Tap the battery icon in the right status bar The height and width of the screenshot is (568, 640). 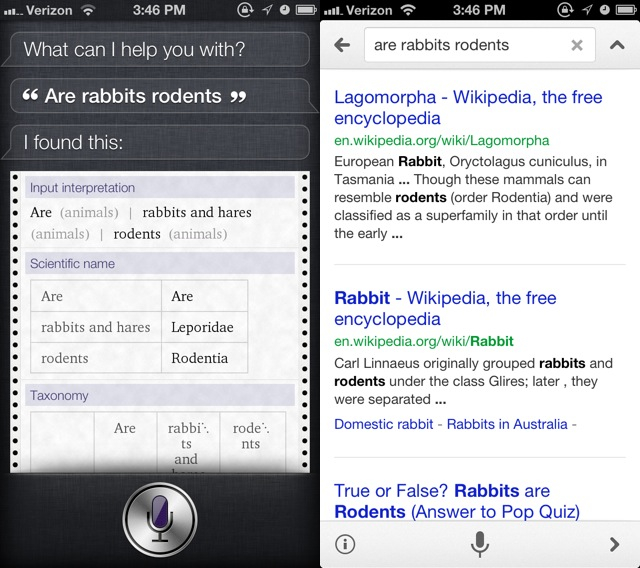pos(626,10)
